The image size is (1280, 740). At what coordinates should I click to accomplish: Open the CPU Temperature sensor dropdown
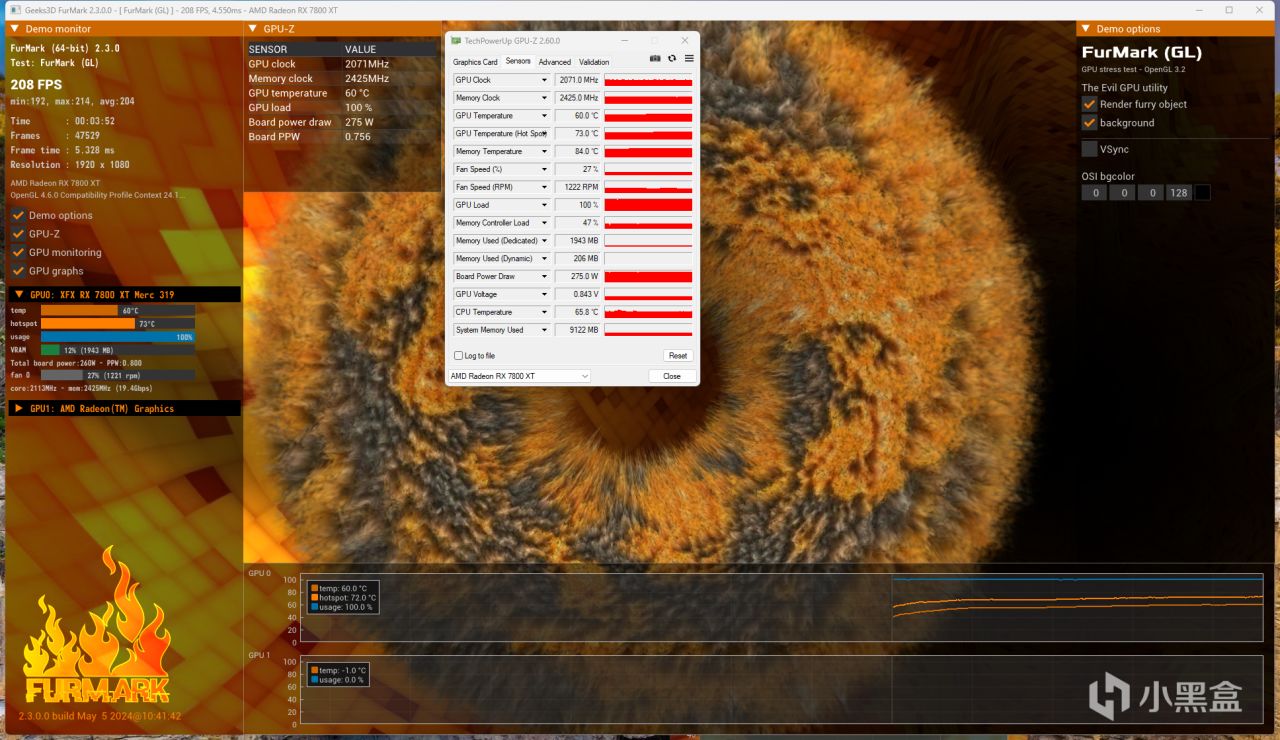point(544,312)
